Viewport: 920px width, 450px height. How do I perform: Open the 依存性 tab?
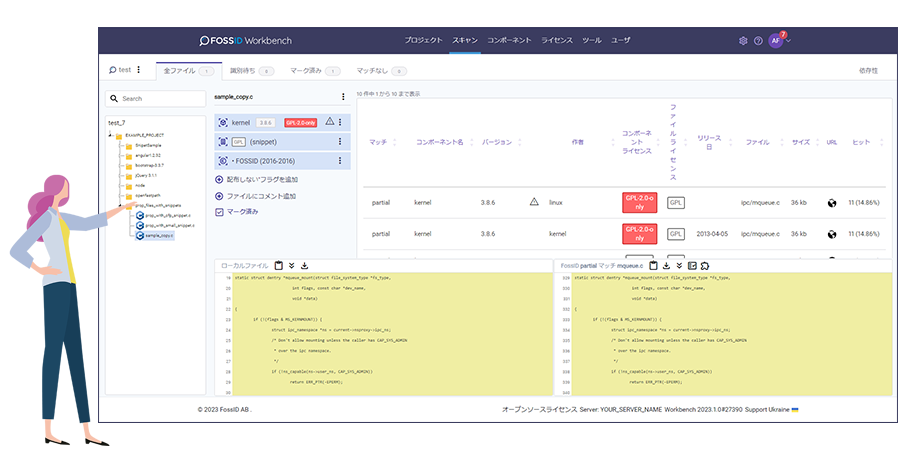[868, 71]
